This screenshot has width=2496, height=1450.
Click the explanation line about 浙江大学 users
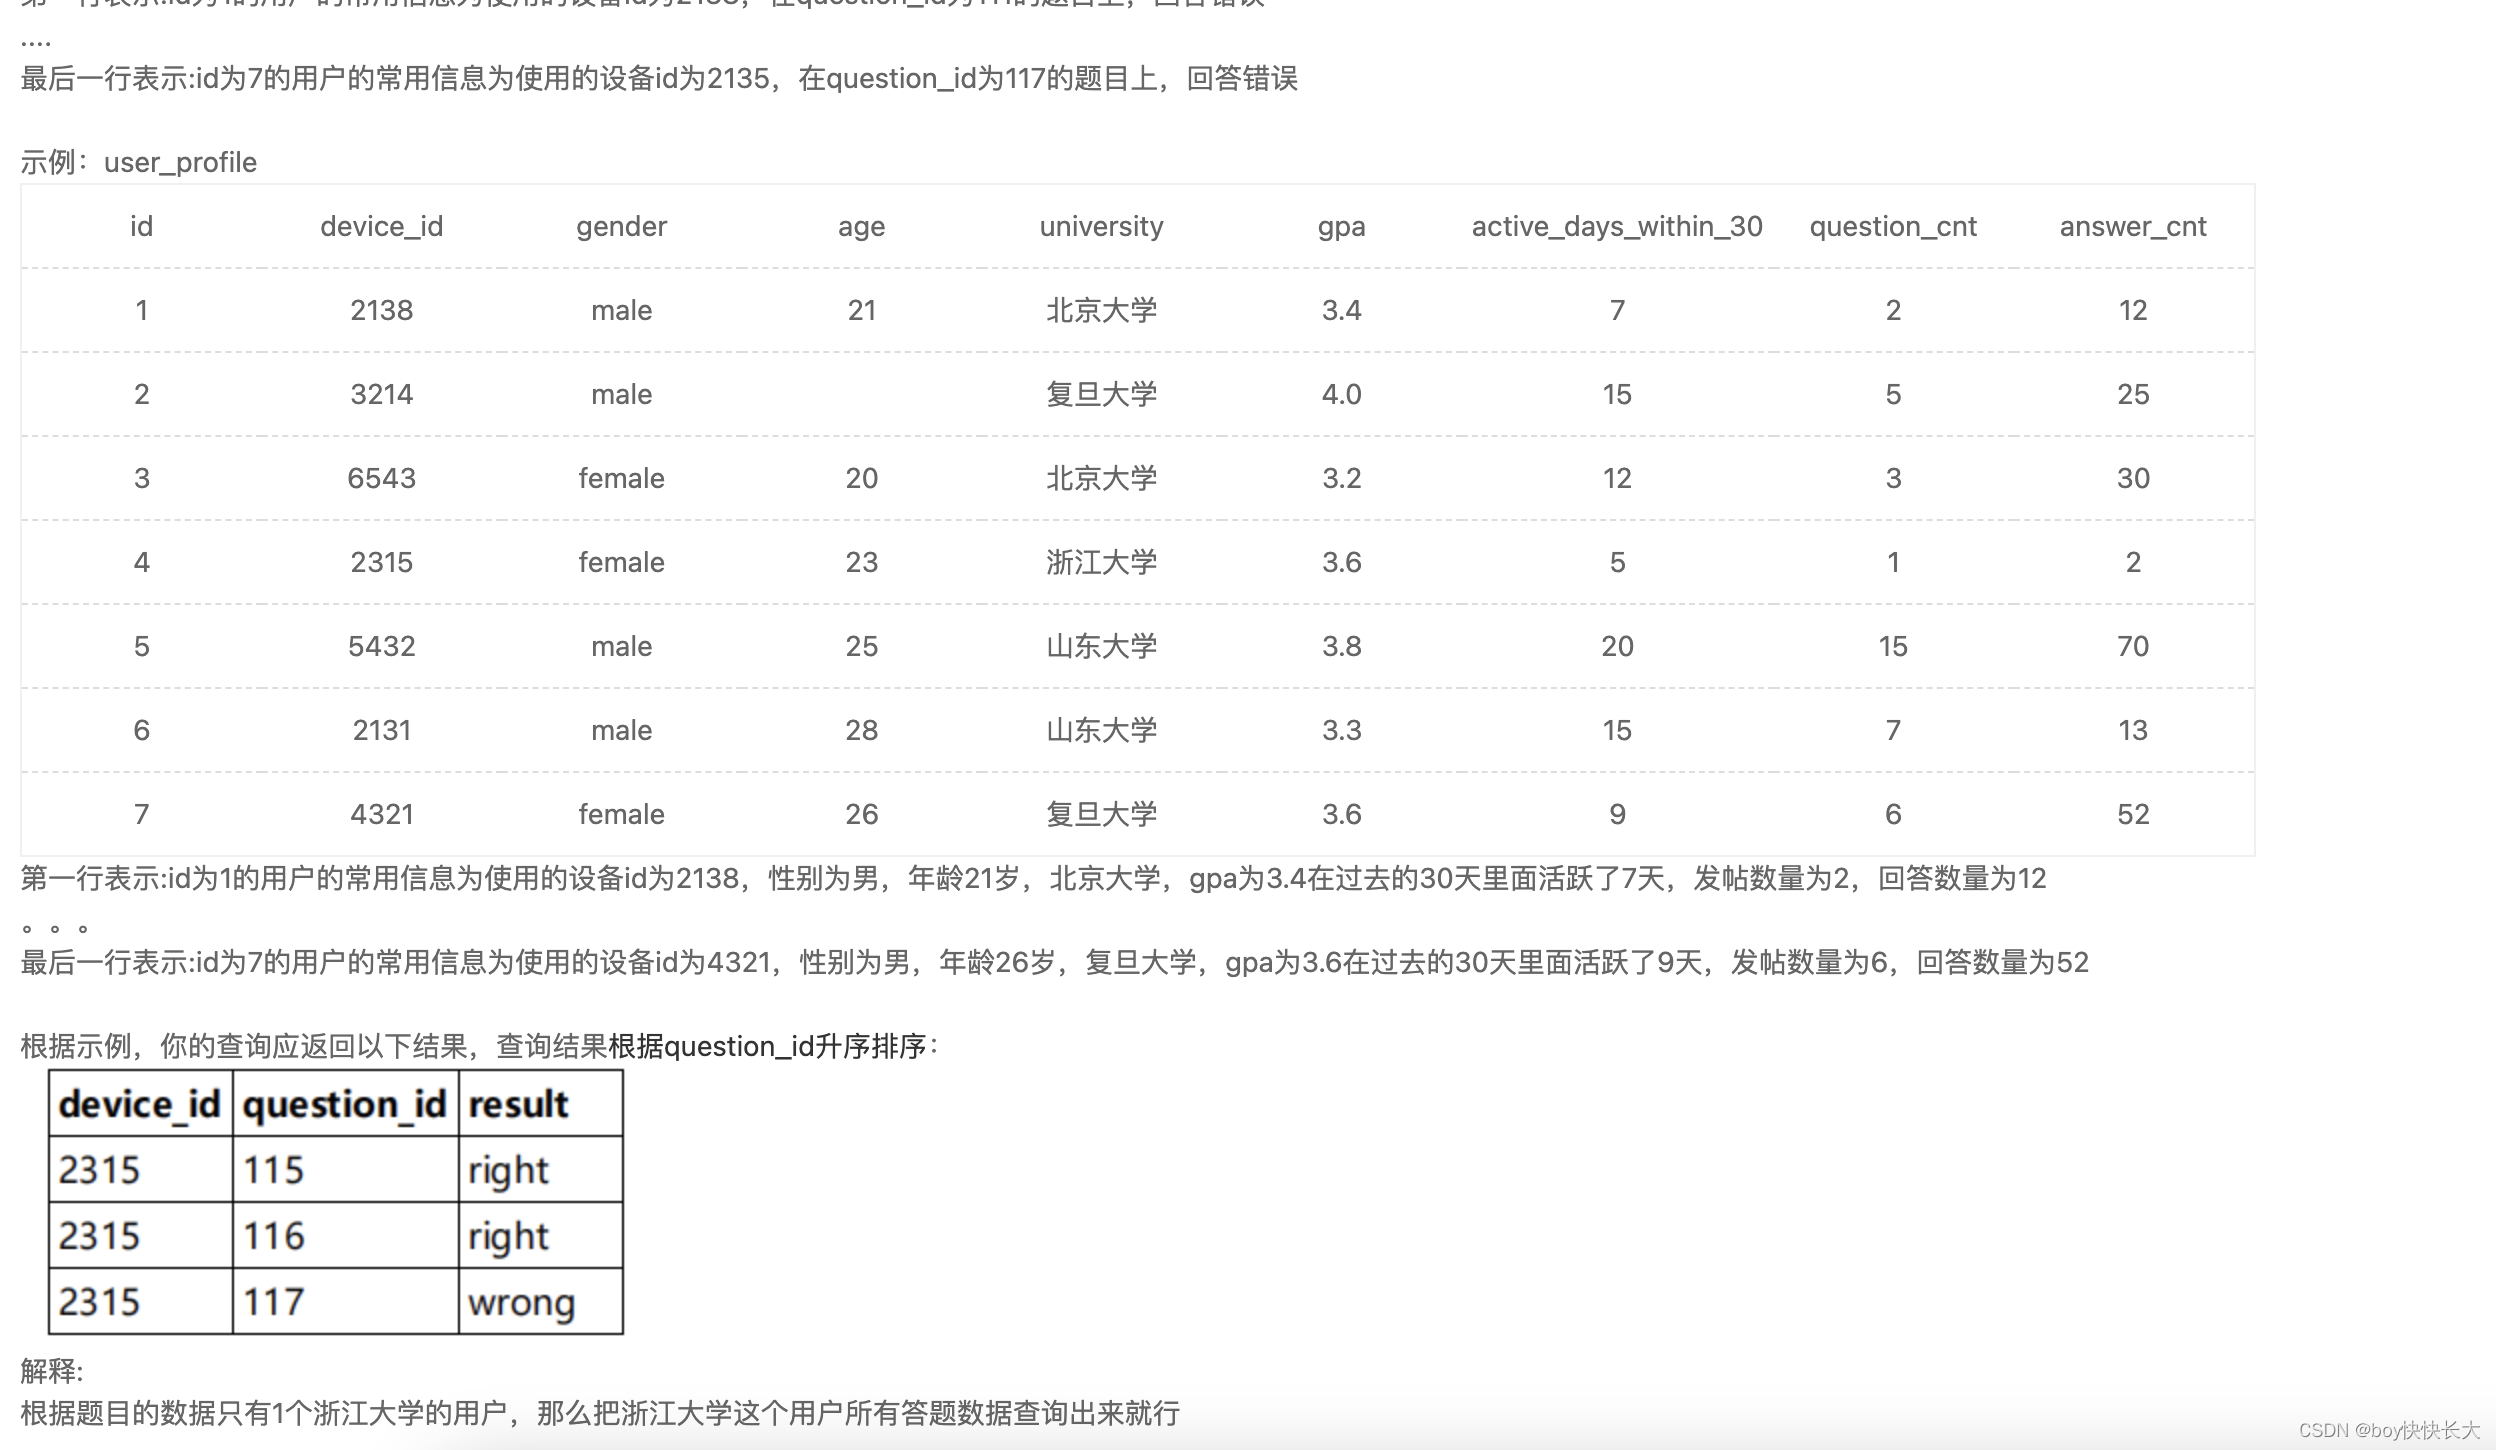(600, 1413)
